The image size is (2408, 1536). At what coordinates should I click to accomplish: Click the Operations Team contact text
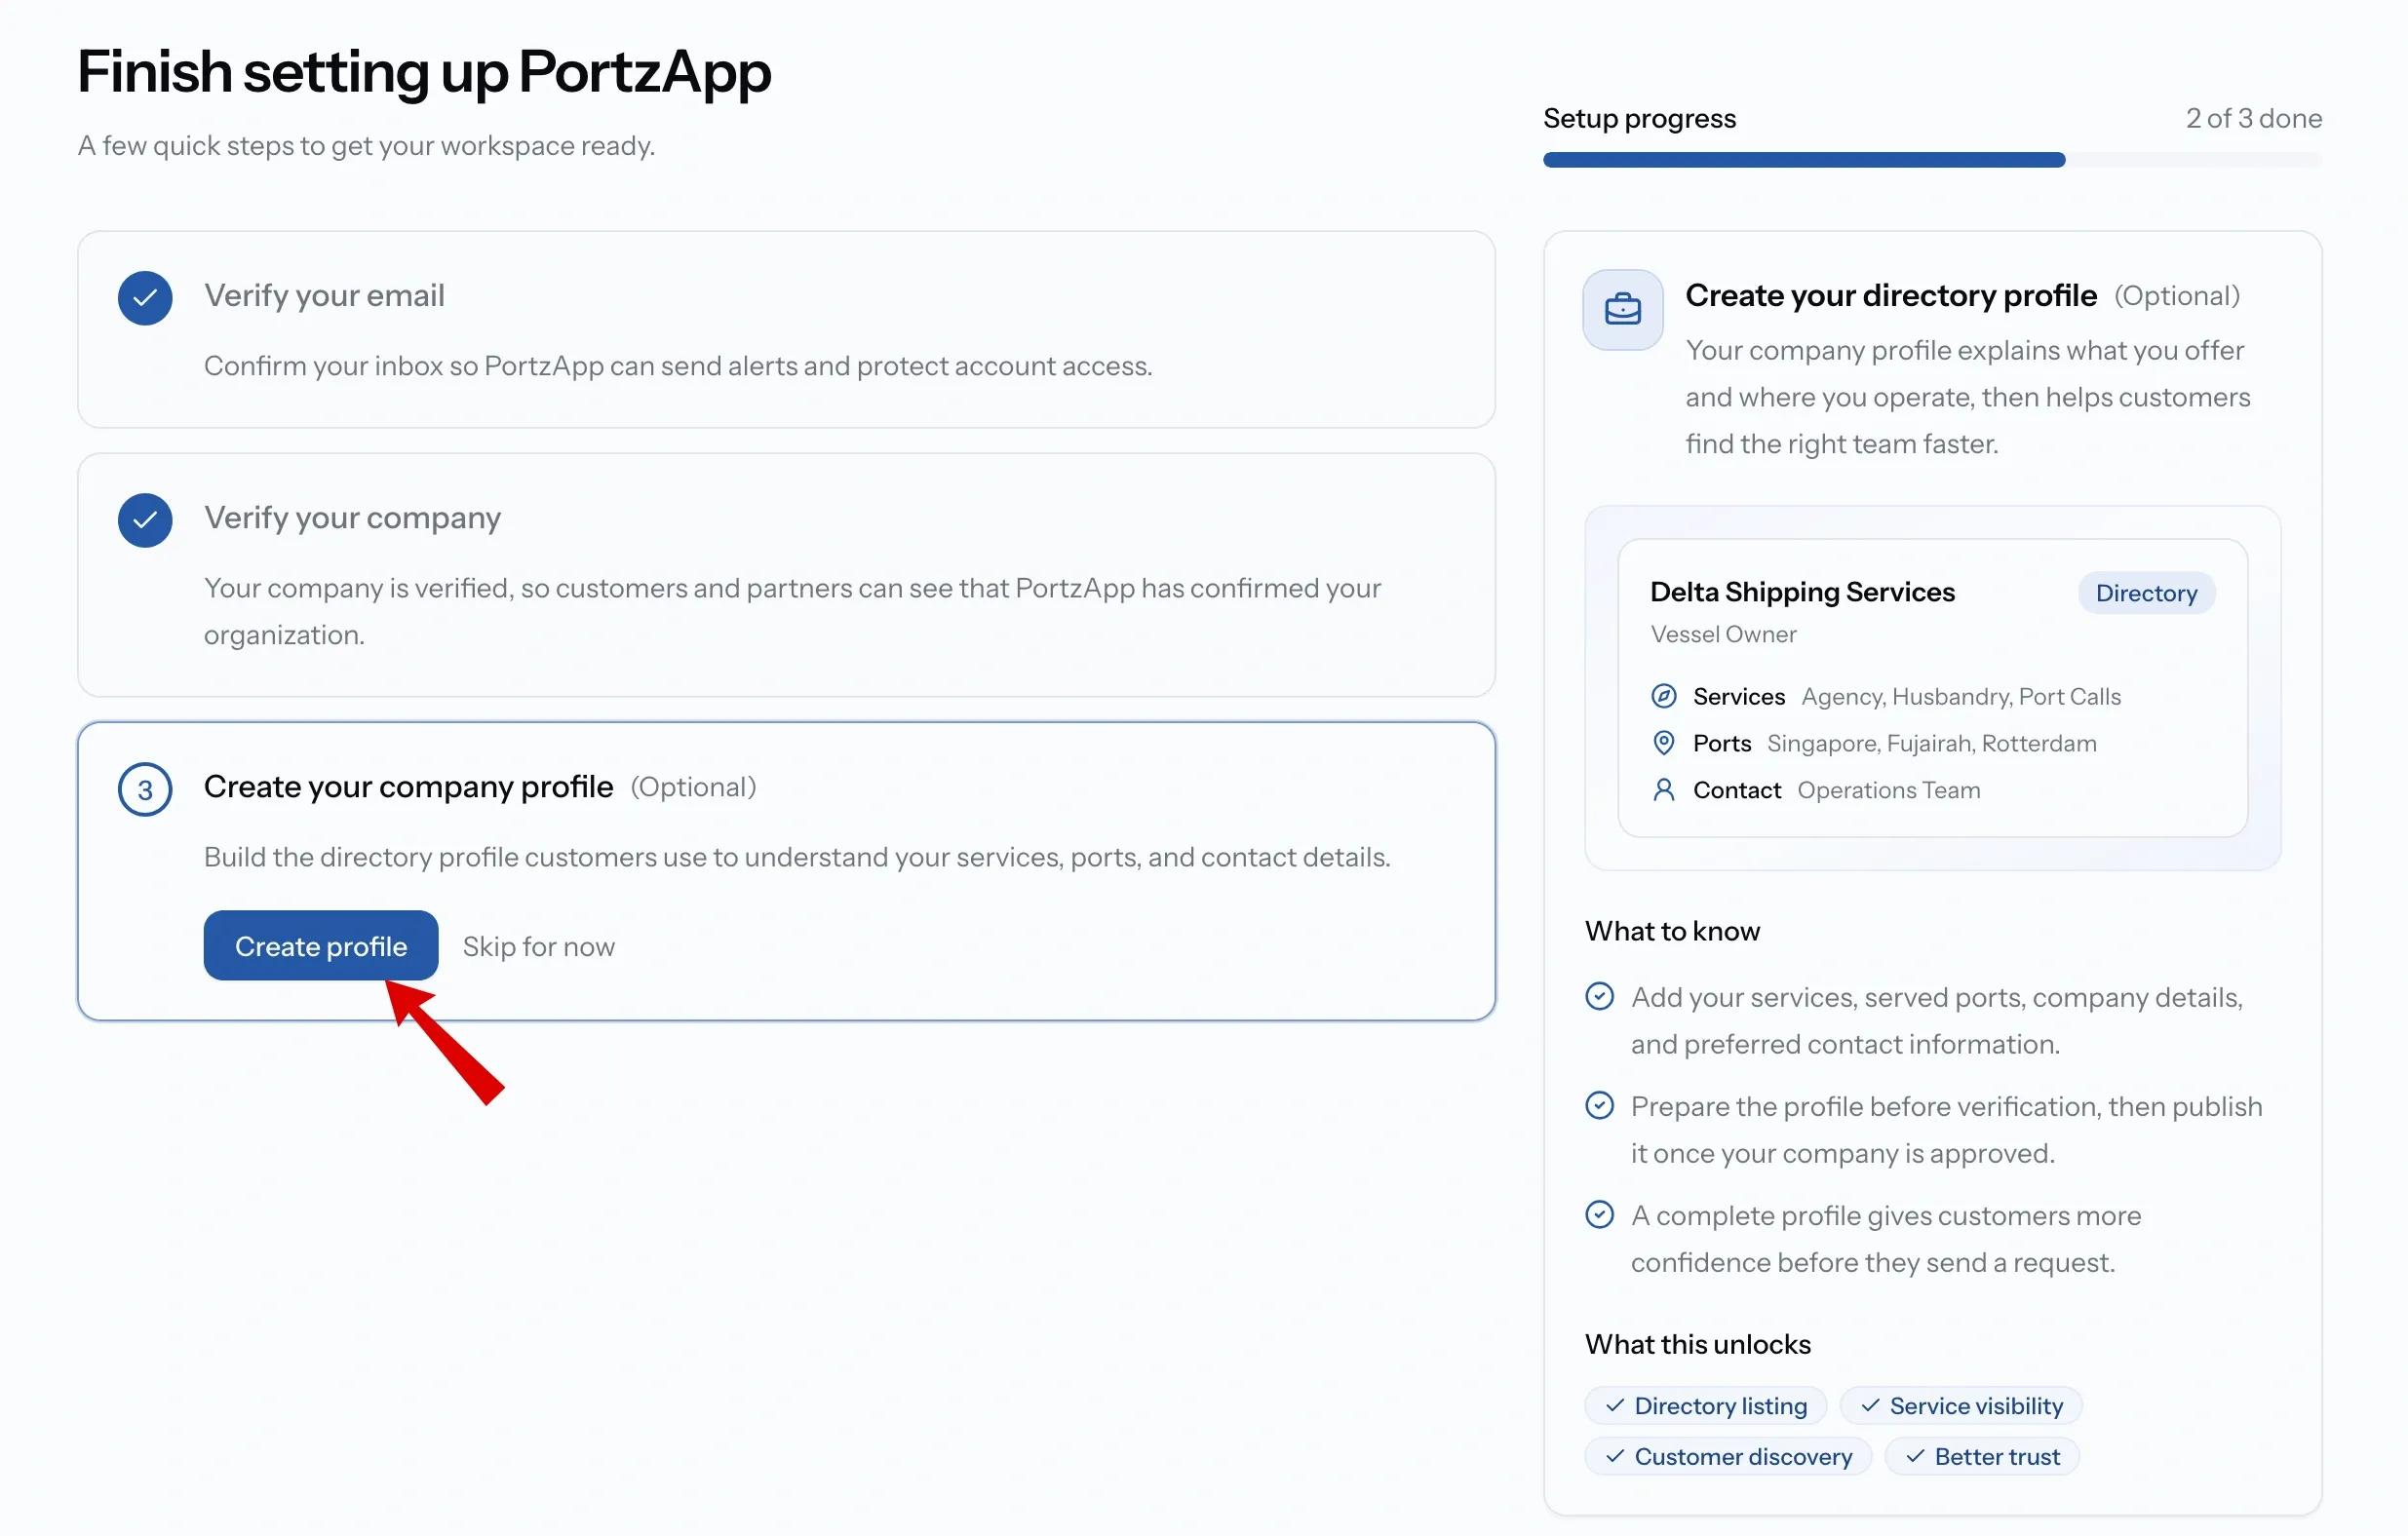coord(1888,790)
